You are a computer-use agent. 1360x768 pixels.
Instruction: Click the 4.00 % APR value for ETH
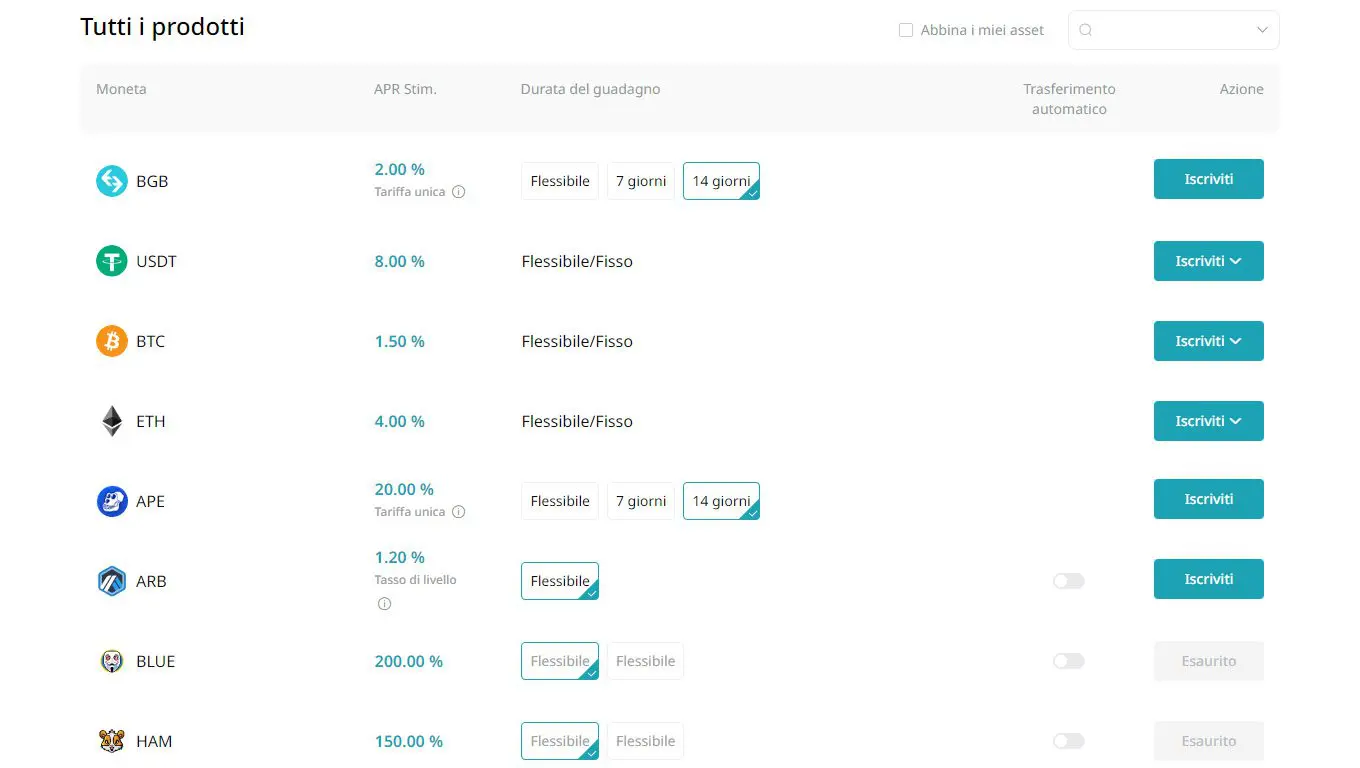pos(399,421)
